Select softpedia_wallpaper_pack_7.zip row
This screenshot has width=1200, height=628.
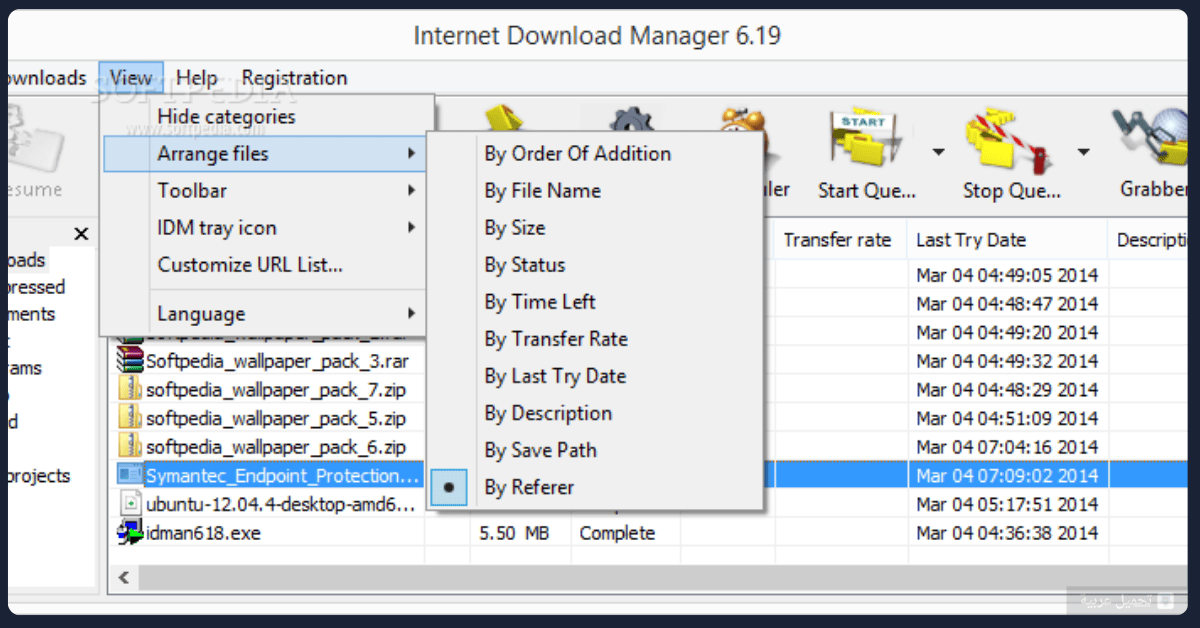(x=276, y=389)
